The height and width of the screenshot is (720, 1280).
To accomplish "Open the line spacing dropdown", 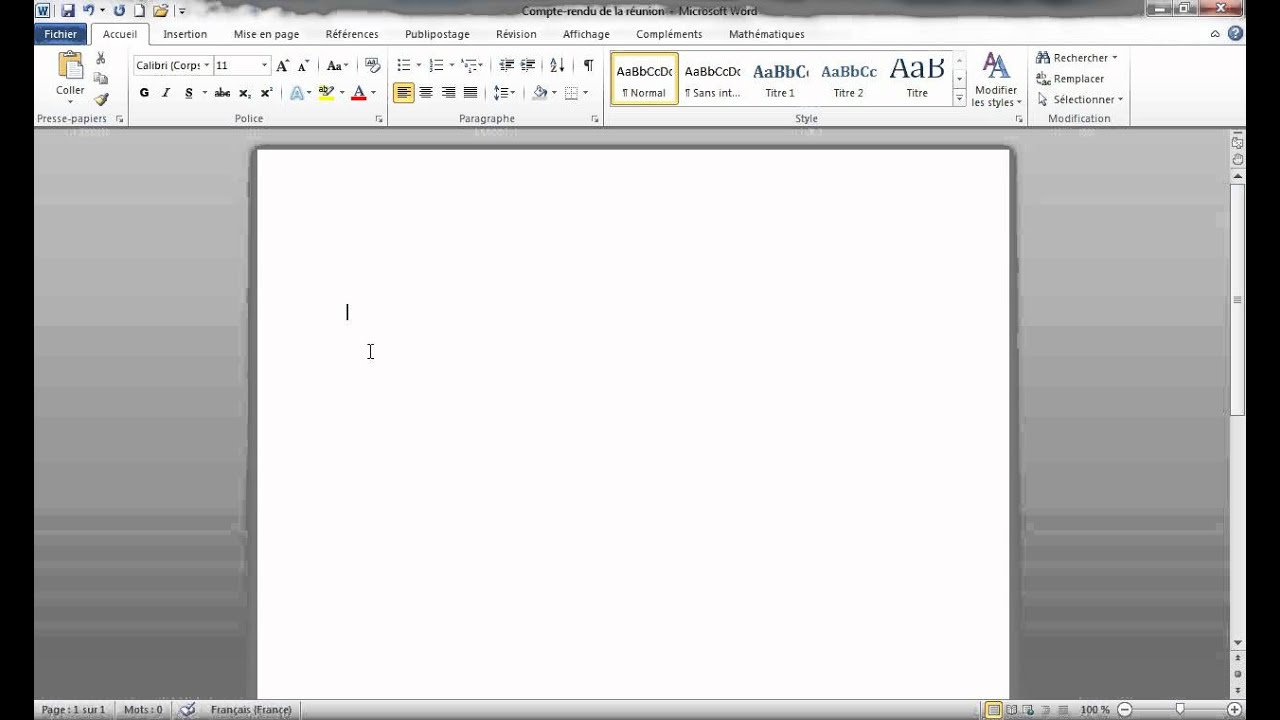I will [x=504, y=92].
